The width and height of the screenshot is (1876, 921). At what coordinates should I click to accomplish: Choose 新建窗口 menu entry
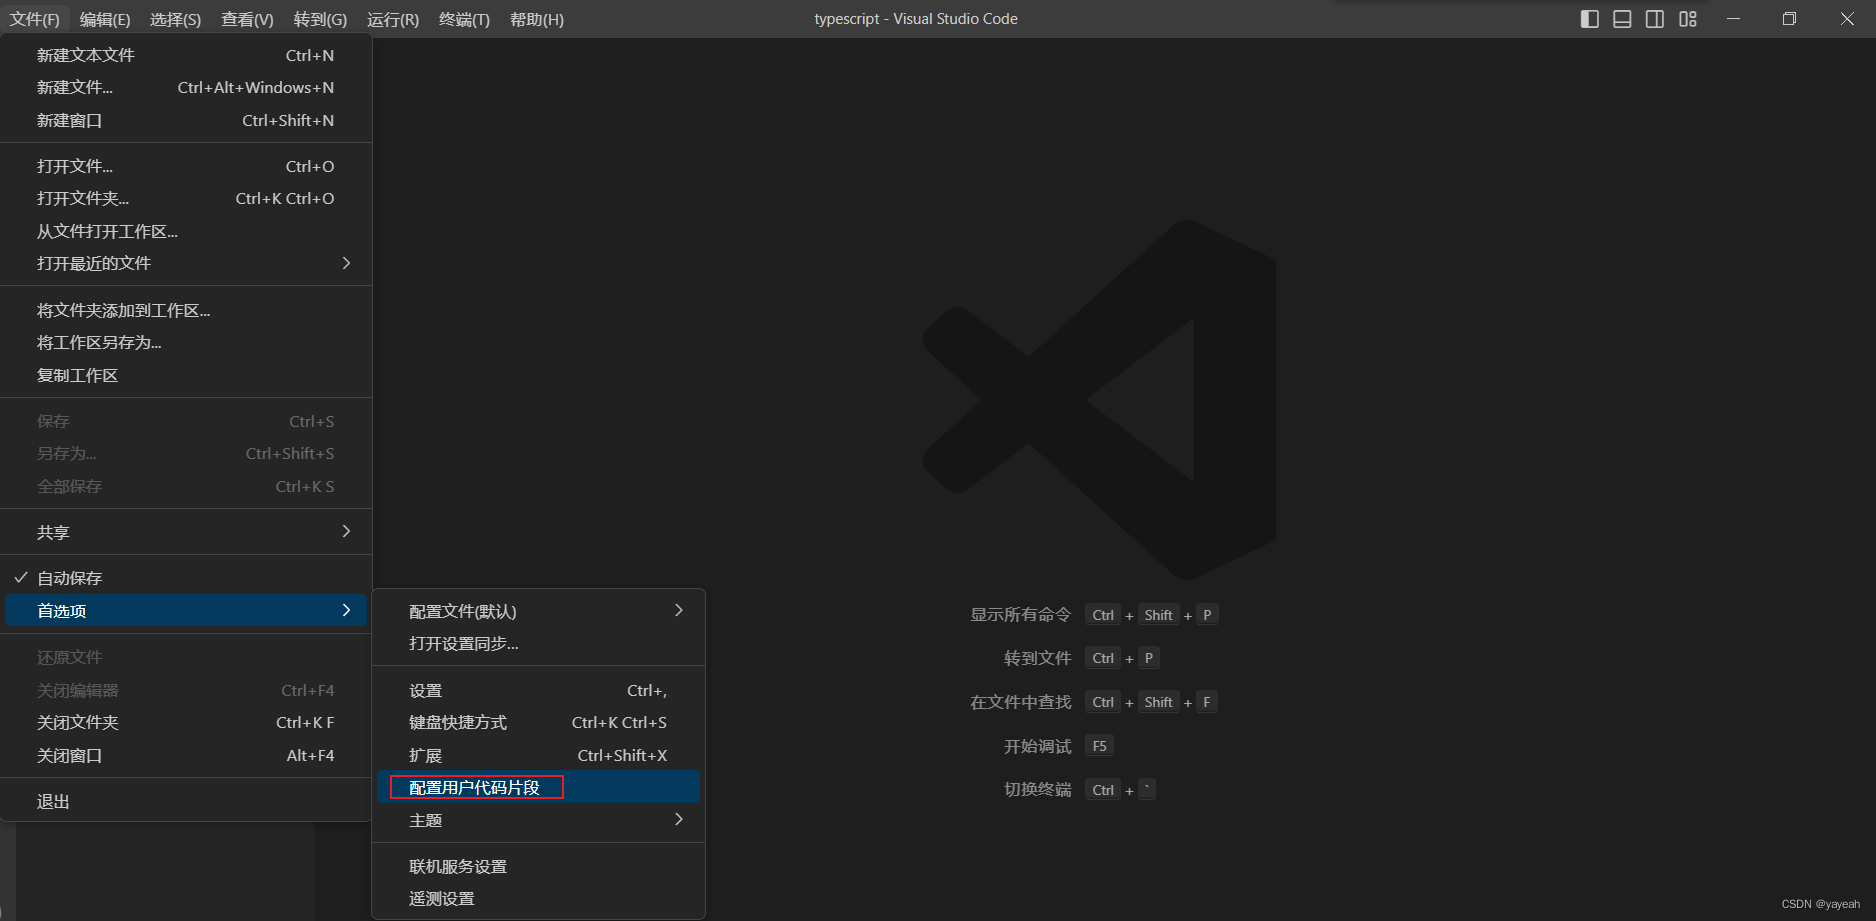(186, 120)
